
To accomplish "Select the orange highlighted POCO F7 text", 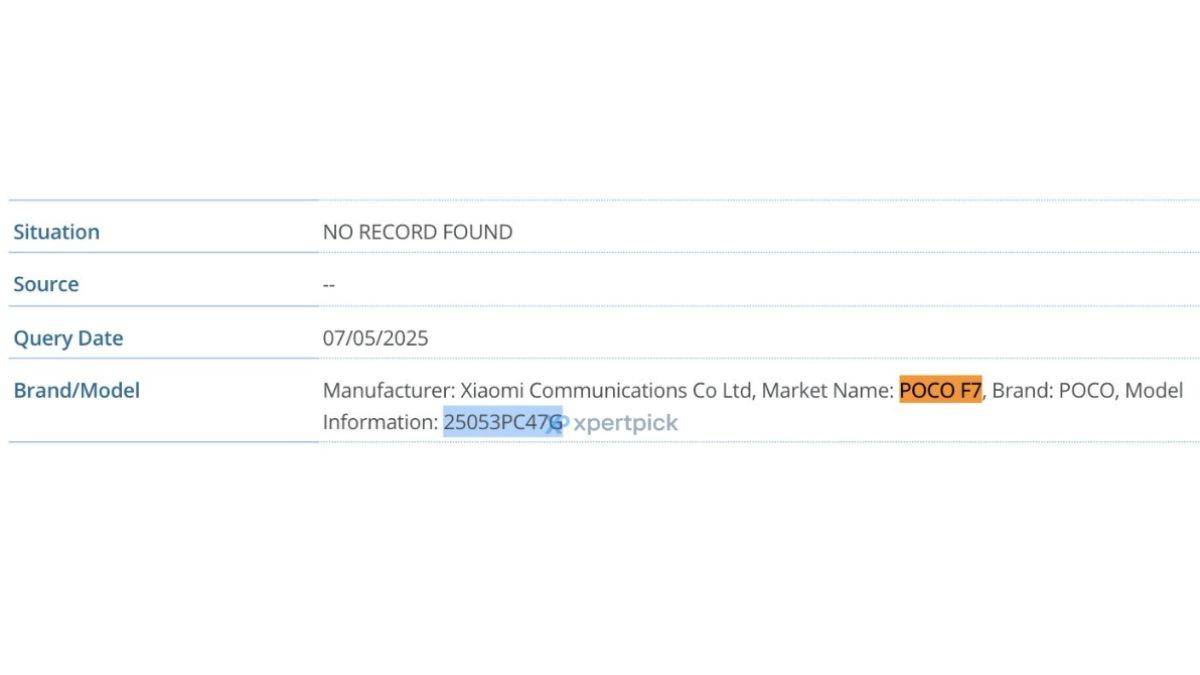I will 940,390.
